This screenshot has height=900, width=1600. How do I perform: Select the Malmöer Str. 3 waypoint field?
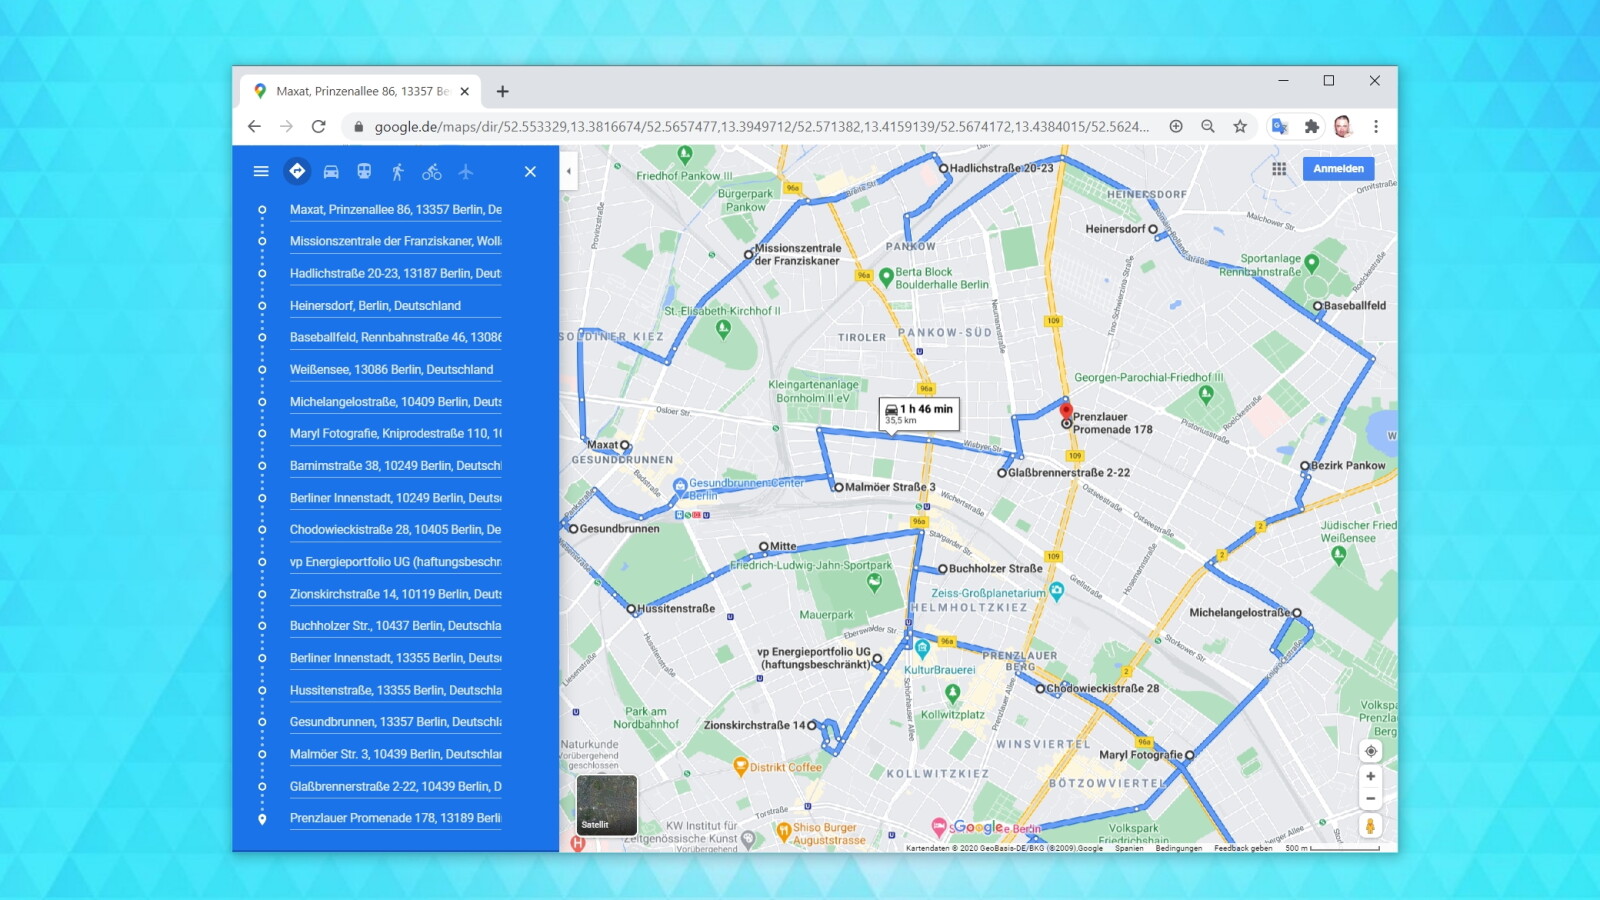point(395,754)
